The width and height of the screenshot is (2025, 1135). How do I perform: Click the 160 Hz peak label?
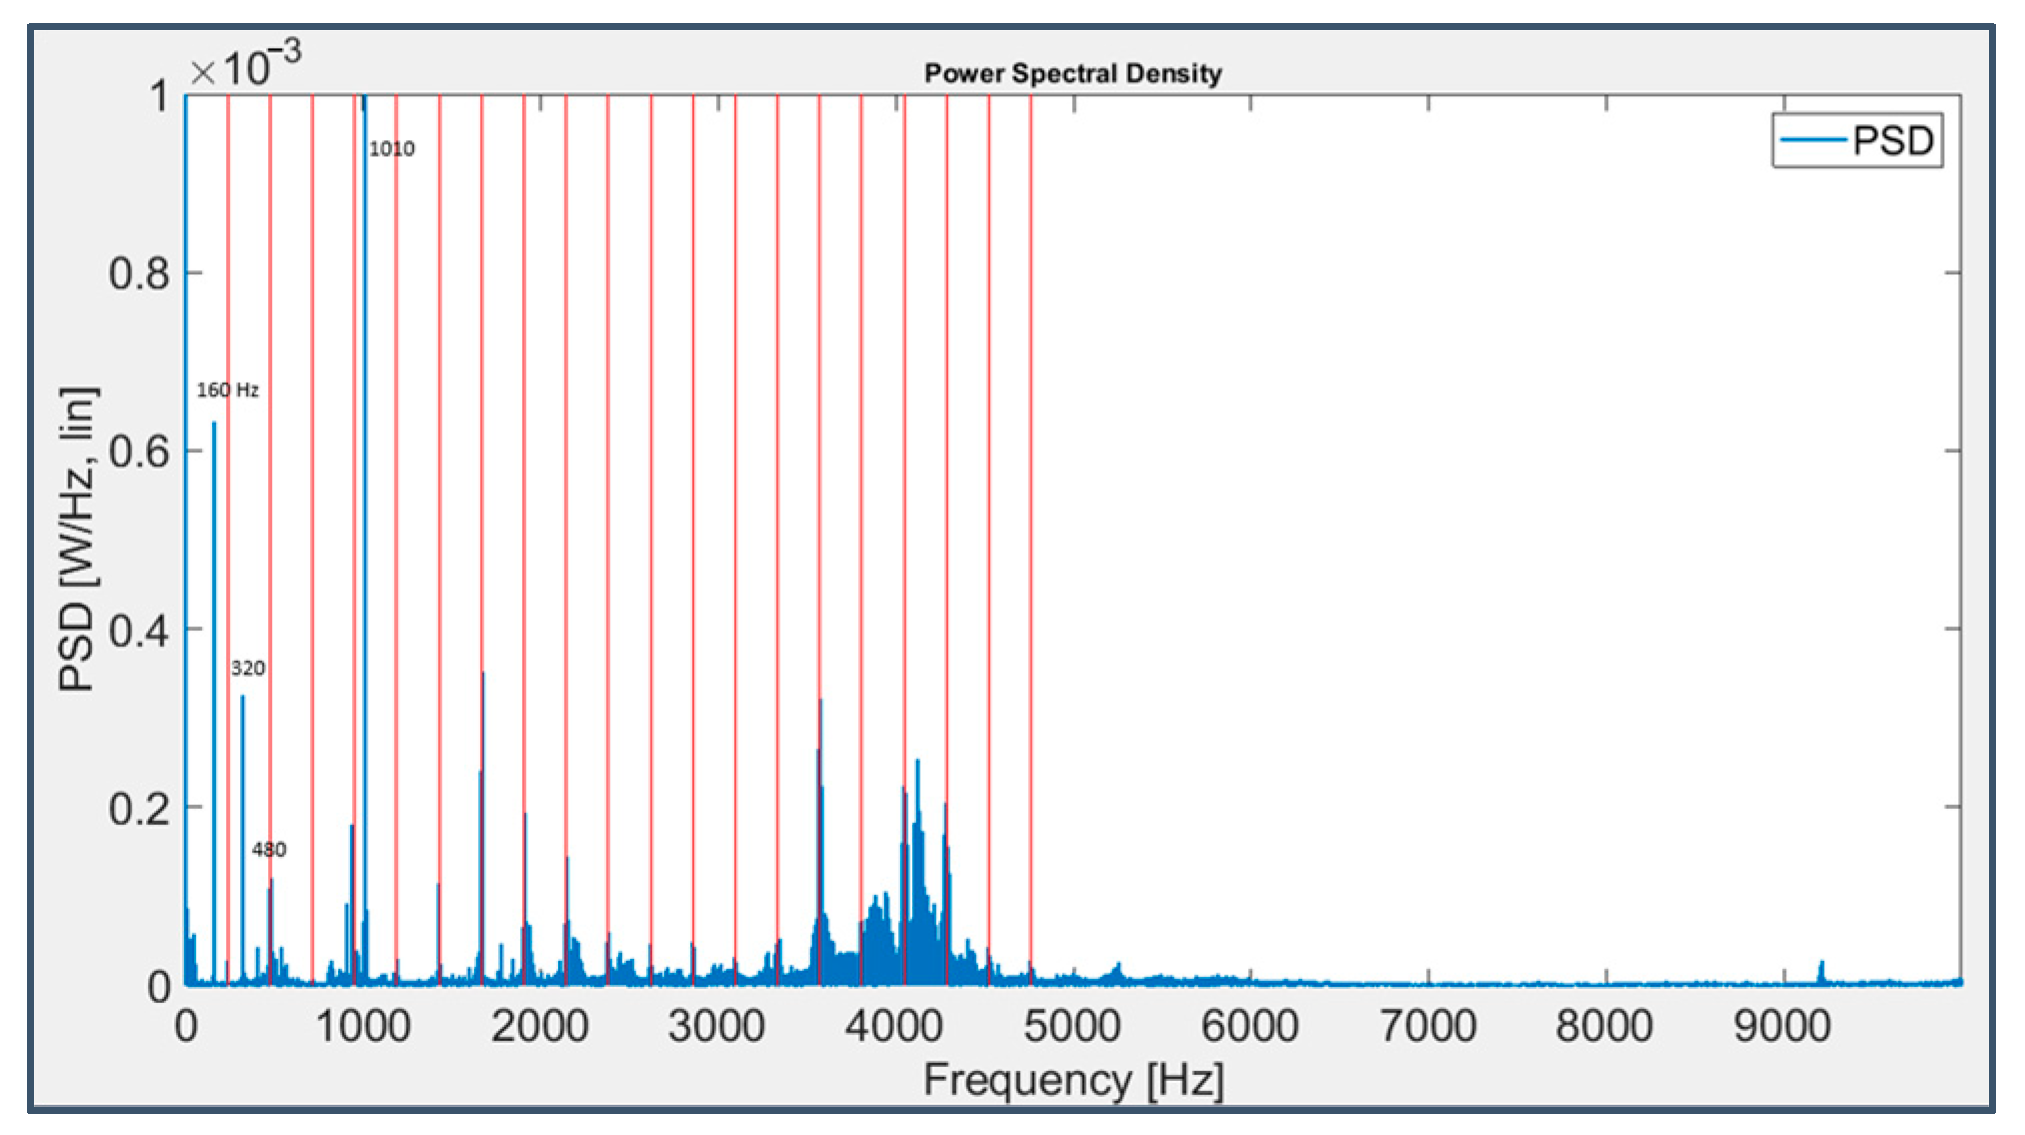pos(227,390)
